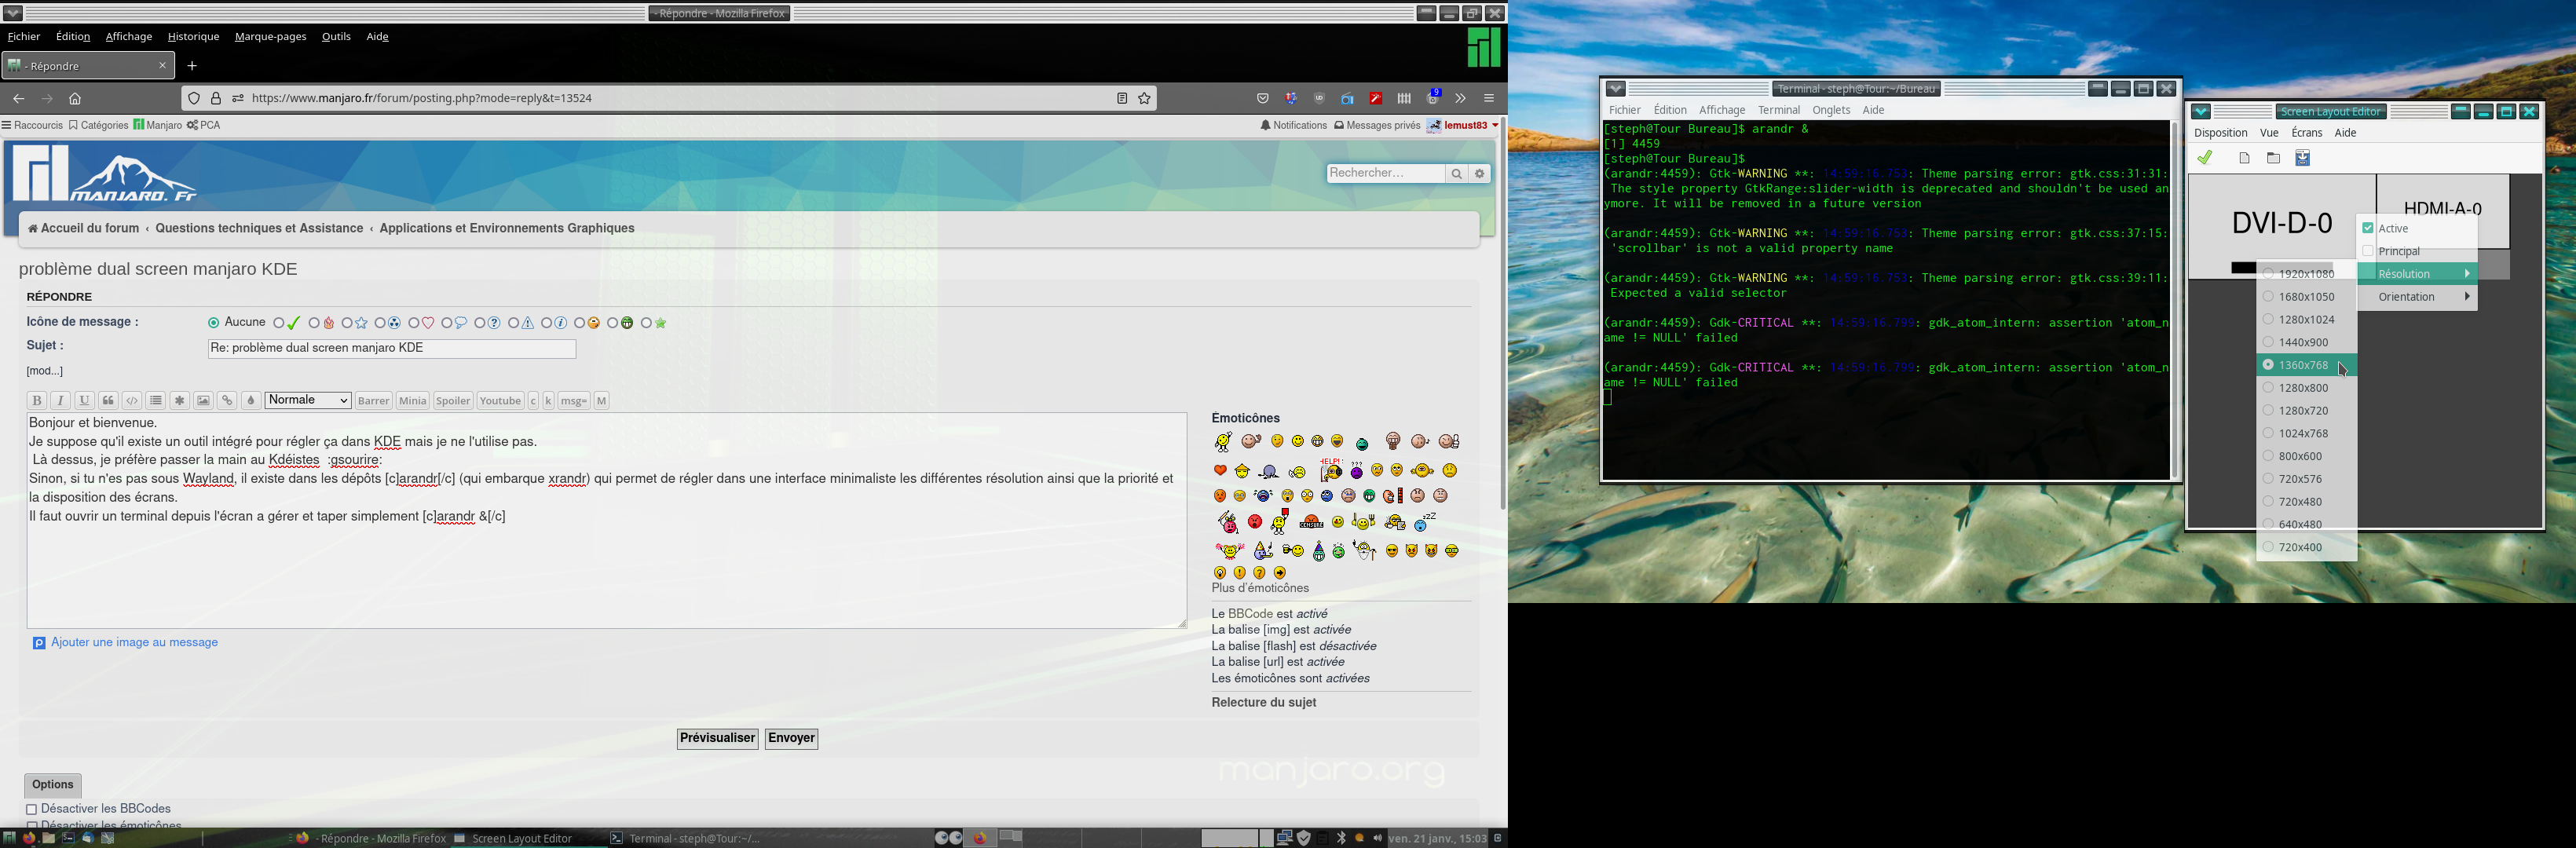Click the Bold formatting button in the editor

[37, 401]
